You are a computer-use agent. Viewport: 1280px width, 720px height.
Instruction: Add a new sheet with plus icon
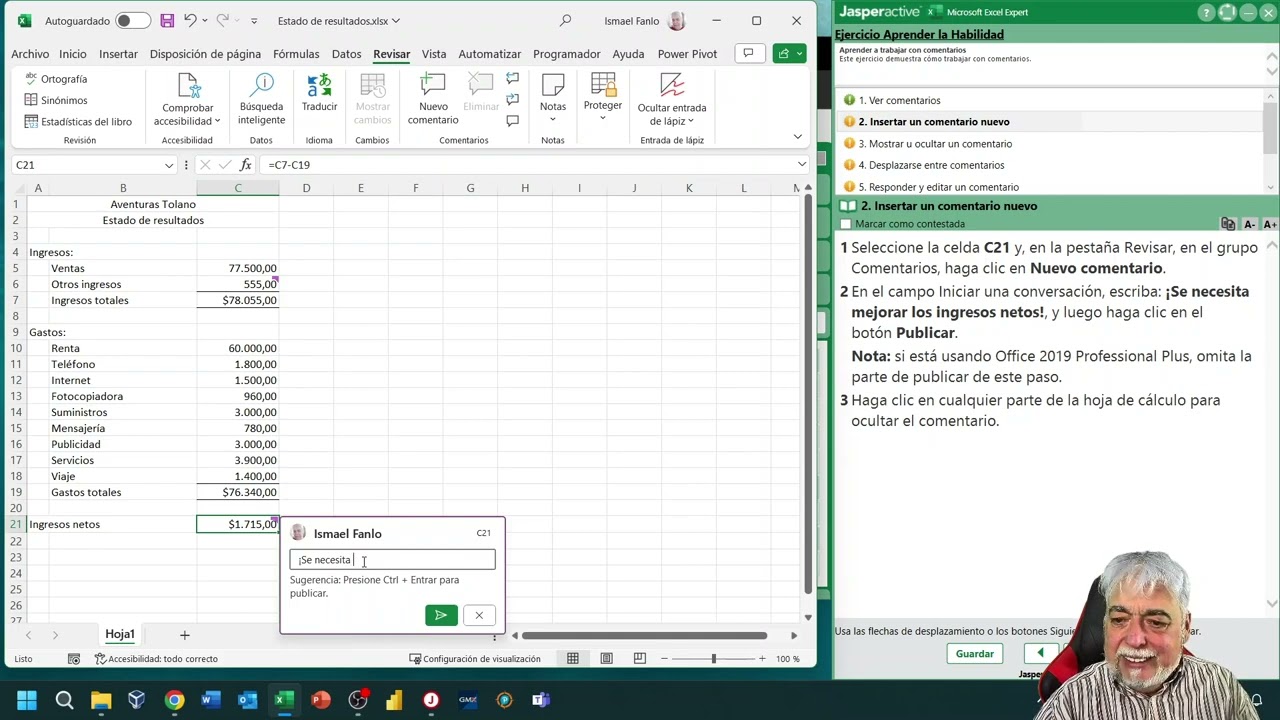[184, 635]
